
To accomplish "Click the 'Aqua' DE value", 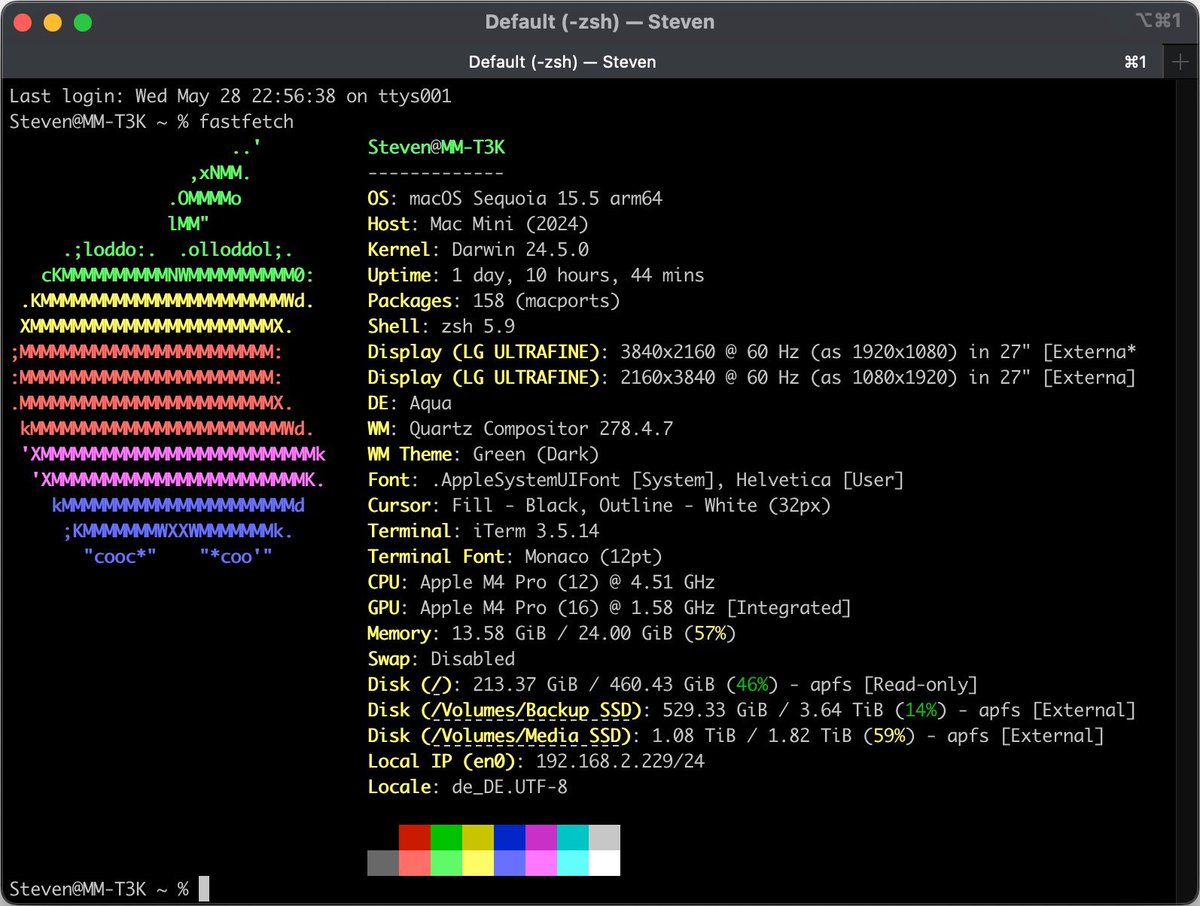I will 430,403.
